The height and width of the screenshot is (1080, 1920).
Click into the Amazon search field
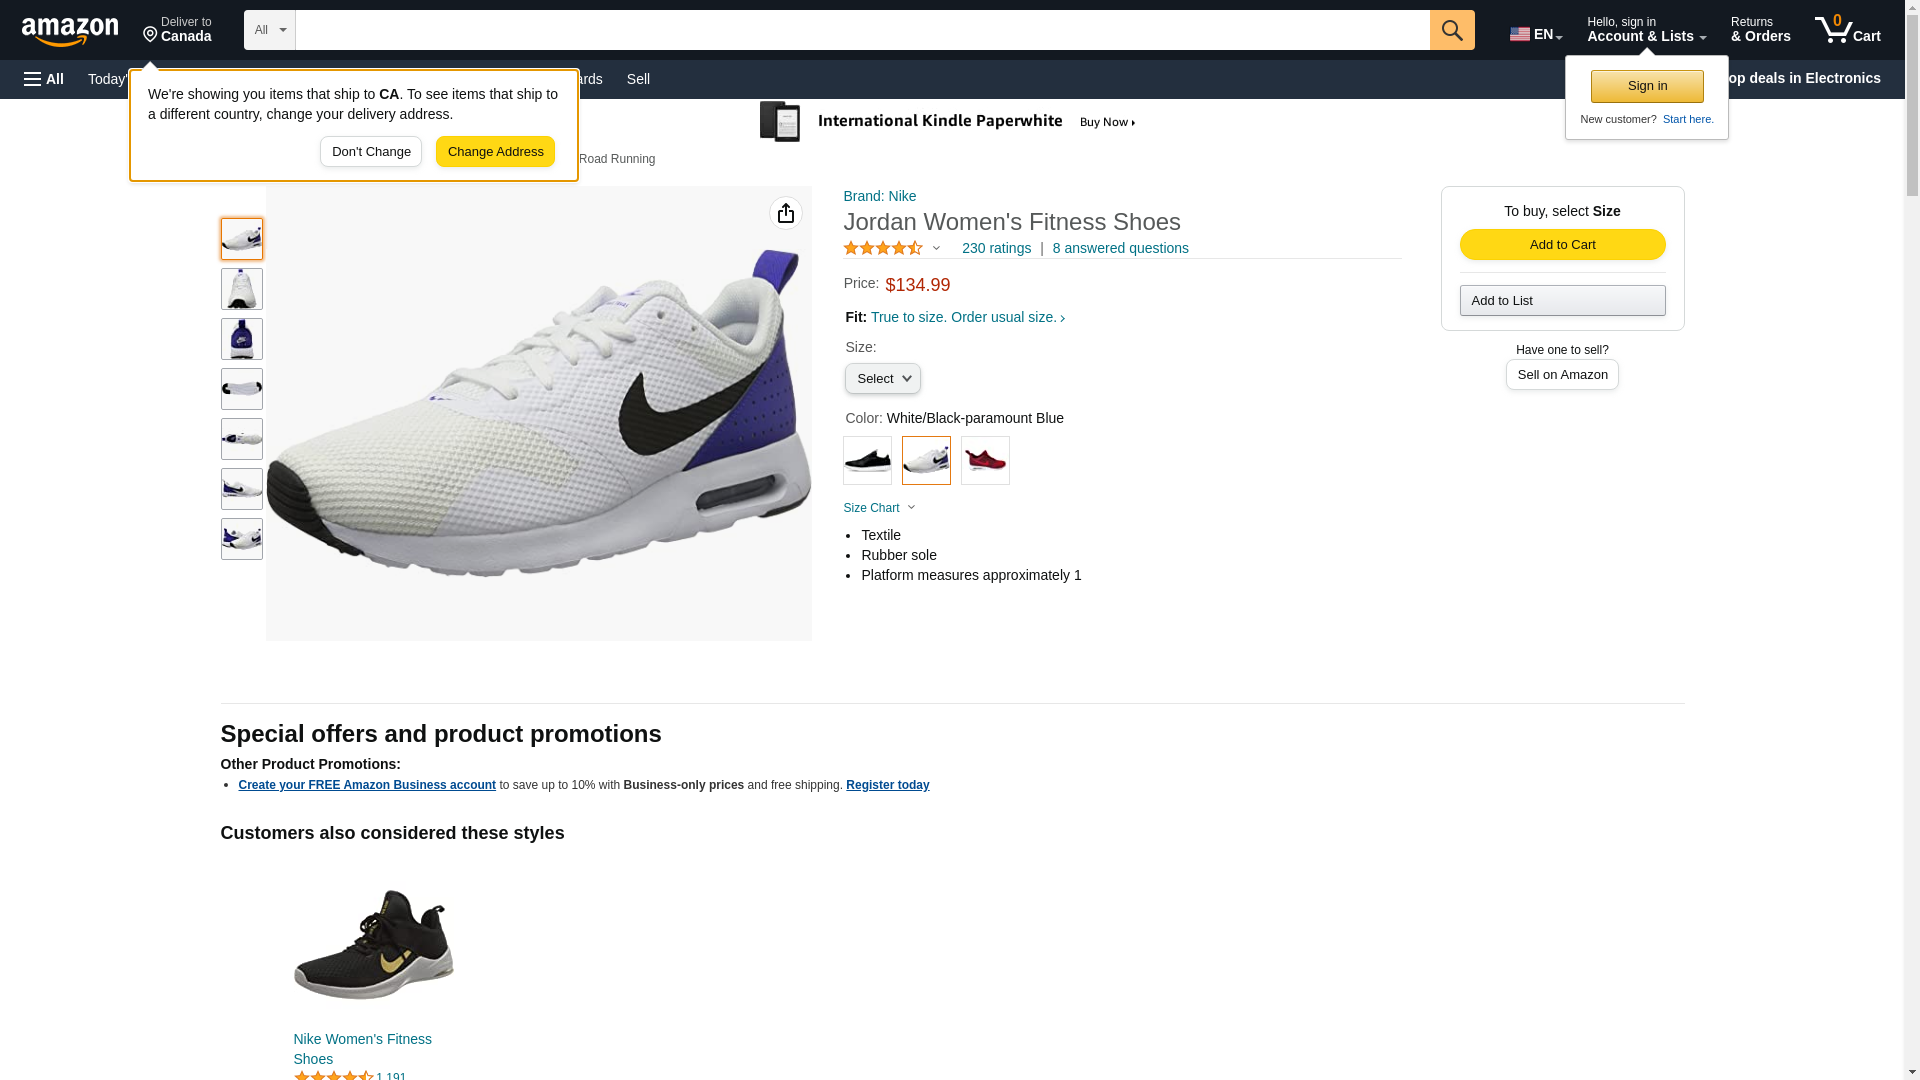(862, 30)
